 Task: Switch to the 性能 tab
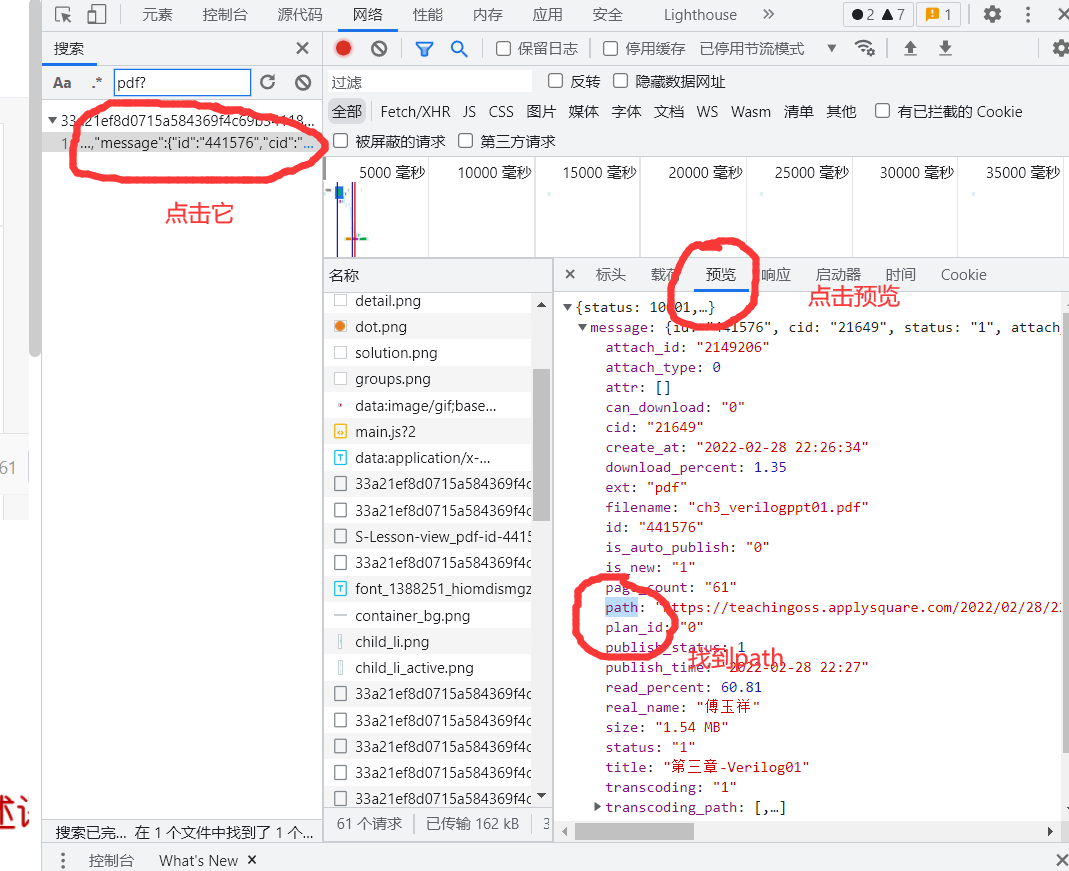pyautogui.click(x=427, y=14)
